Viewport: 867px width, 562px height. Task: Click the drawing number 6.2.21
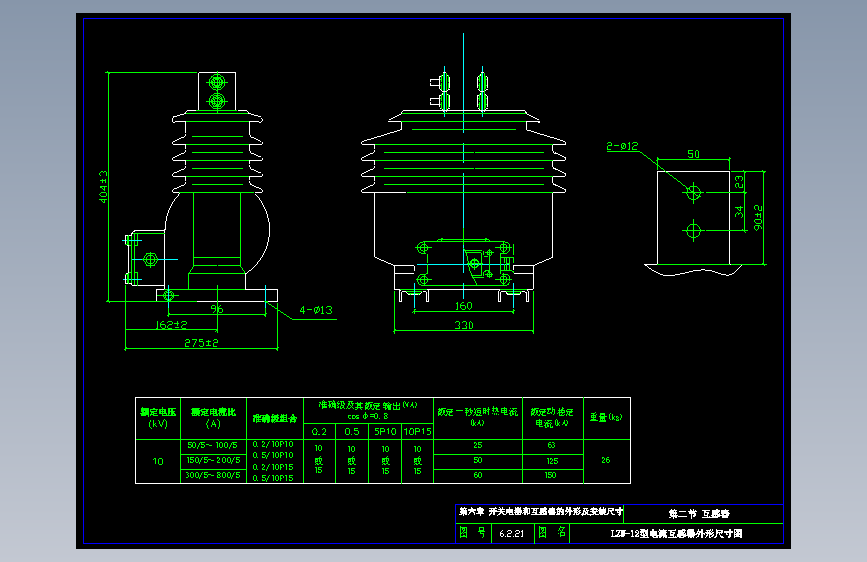(x=511, y=534)
